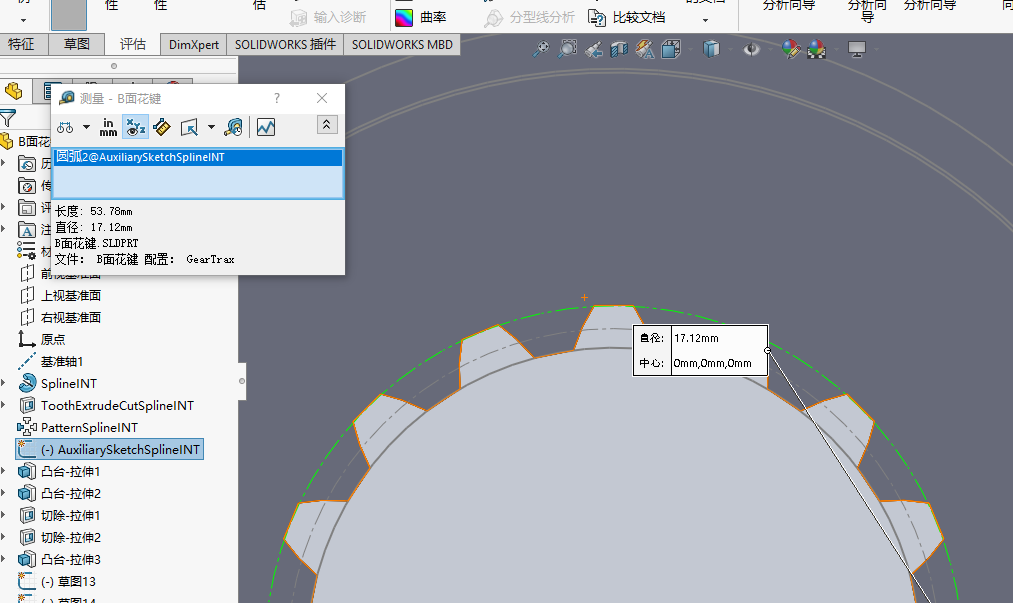Toggle the Hide/Show Items eye icon
The image size is (1013, 603).
click(x=751, y=49)
